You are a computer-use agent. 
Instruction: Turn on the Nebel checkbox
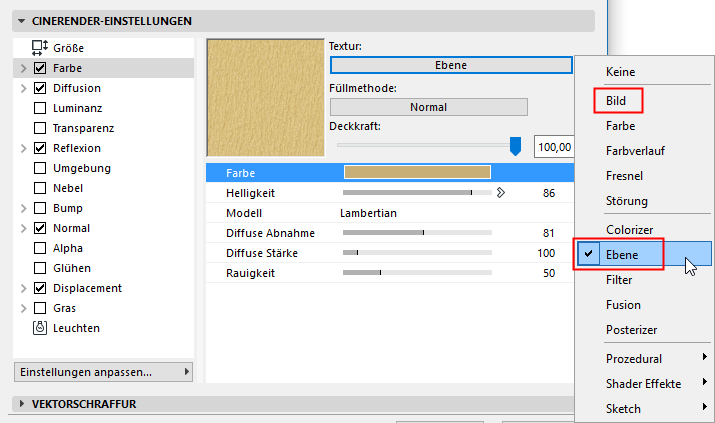click(40, 188)
